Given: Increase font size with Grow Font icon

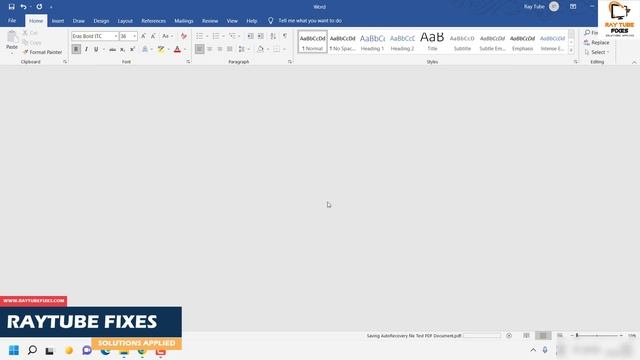Looking at the screenshot, I should [x=143, y=36].
